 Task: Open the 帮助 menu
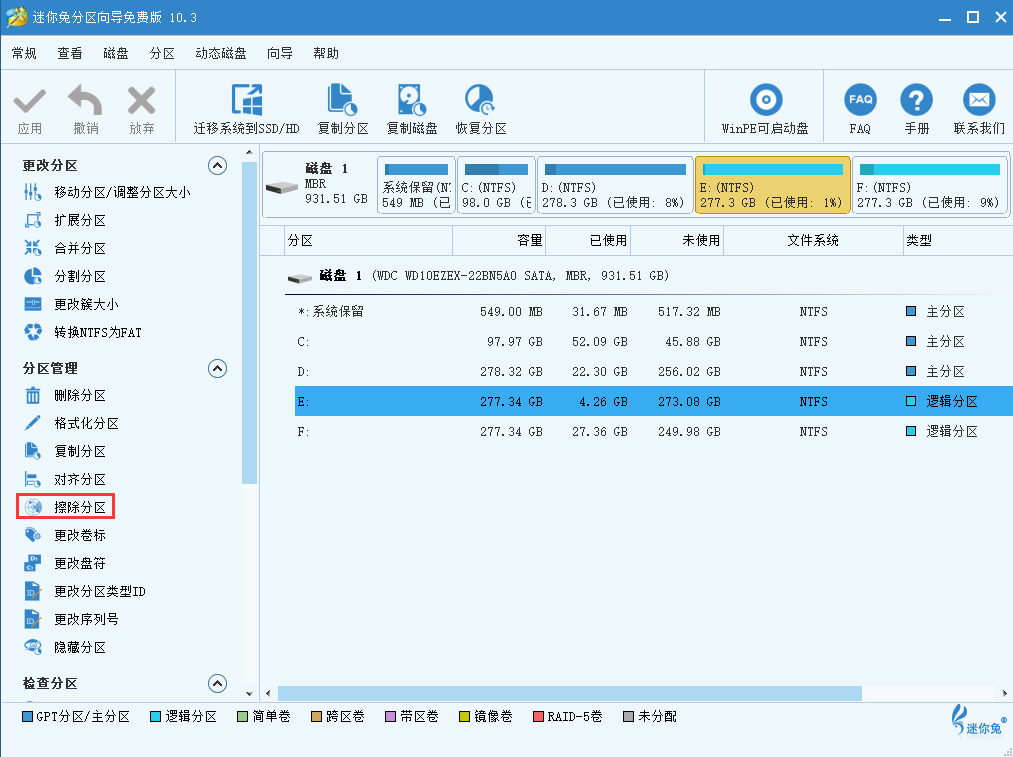pos(326,54)
